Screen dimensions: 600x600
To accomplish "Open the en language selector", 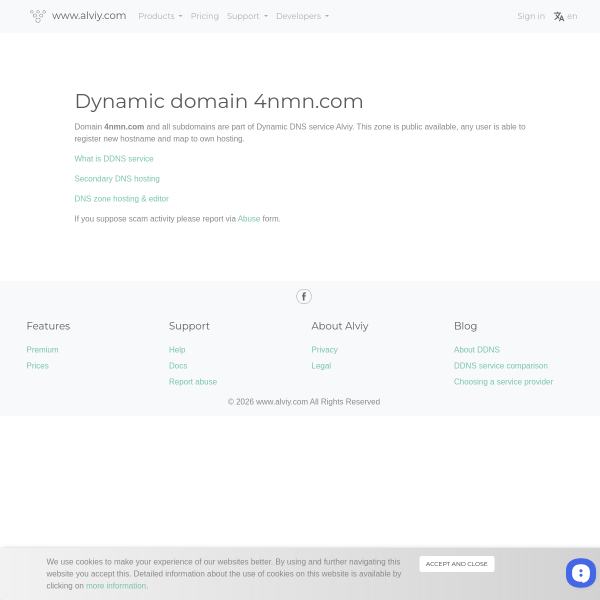I will point(572,16).
